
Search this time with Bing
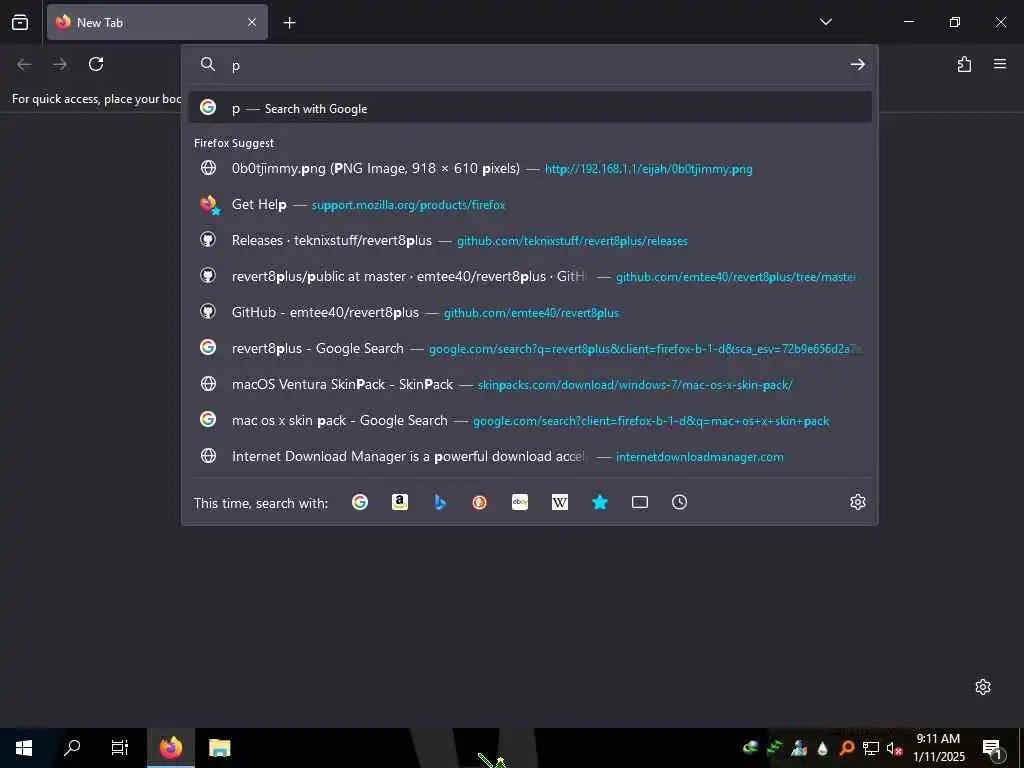[x=440, y=502]
